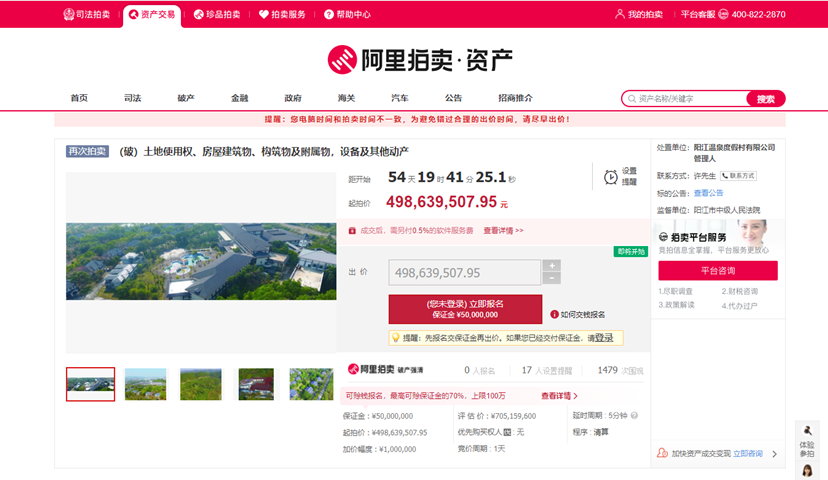Open the 司法 navigation item
828x480 pixels.
(x=133, y=98)
